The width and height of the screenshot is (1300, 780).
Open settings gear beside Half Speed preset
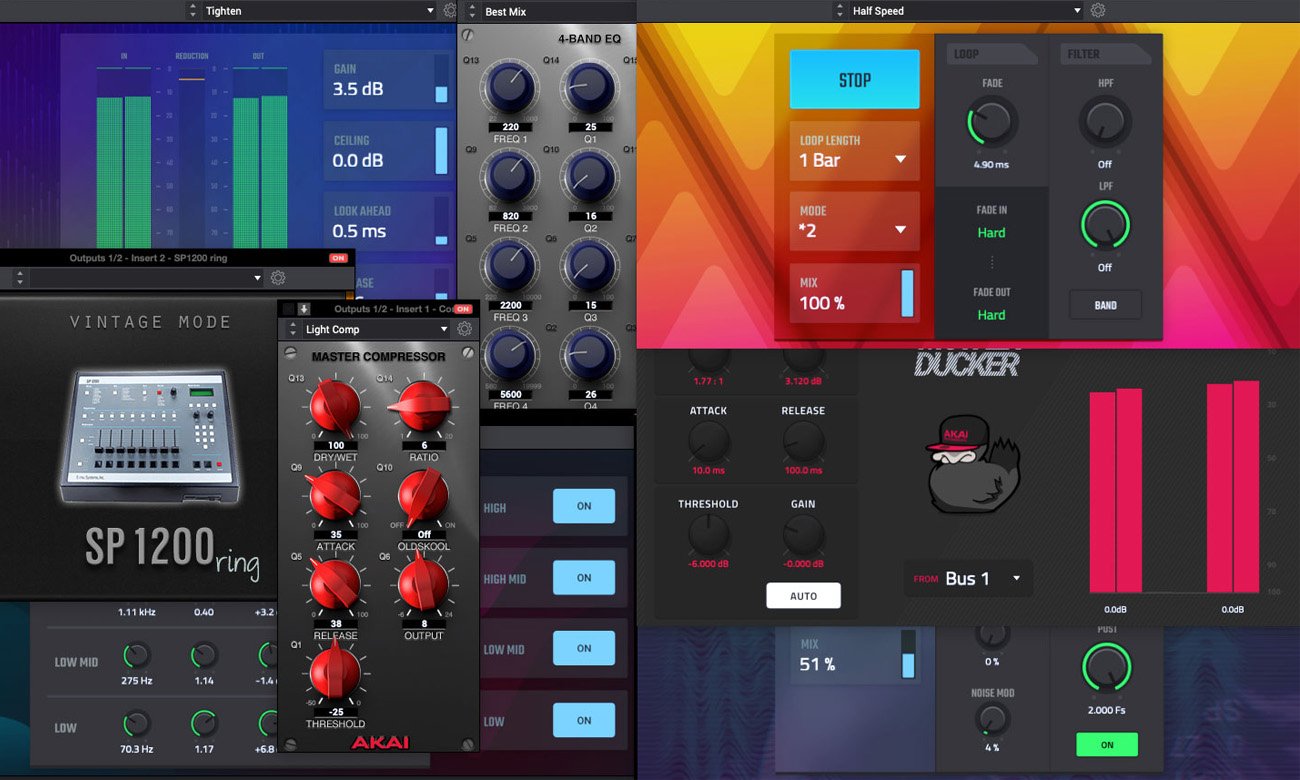[x=1098, y=11]
